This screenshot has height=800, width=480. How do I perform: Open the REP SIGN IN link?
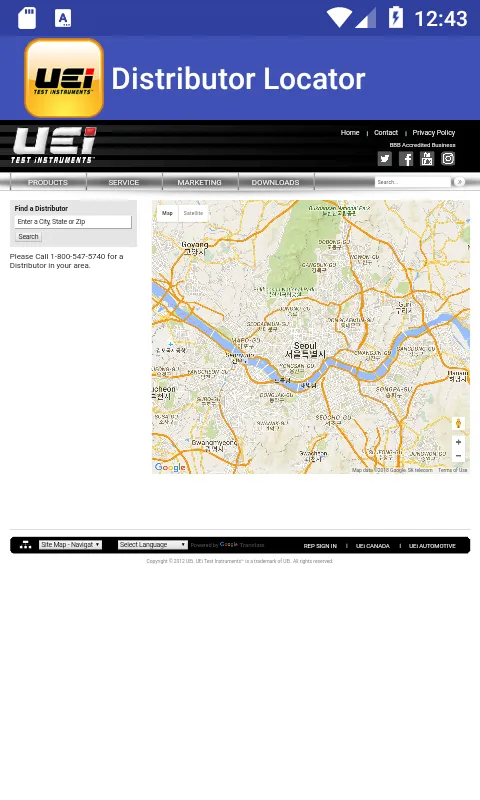(320, 546)
